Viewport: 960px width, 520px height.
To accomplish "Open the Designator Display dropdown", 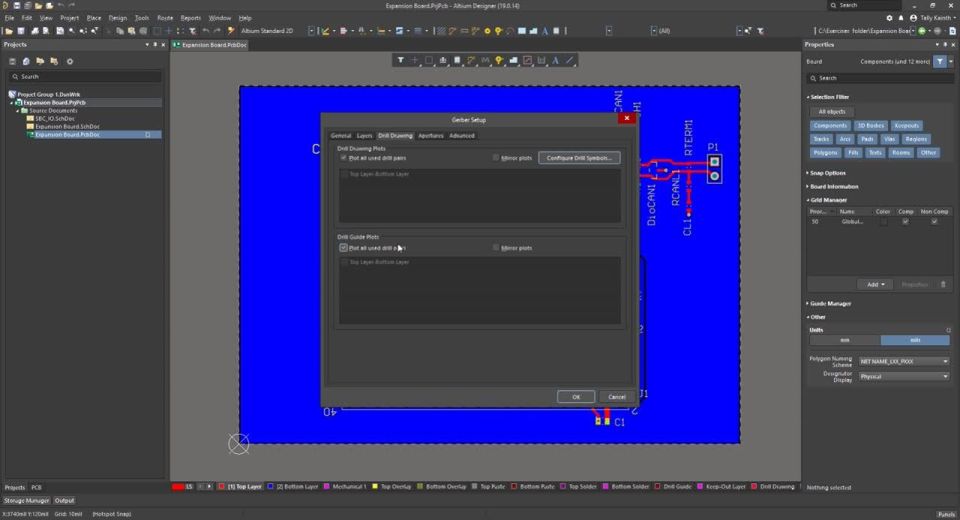I will pyautogui.click(x=904, y=376).
